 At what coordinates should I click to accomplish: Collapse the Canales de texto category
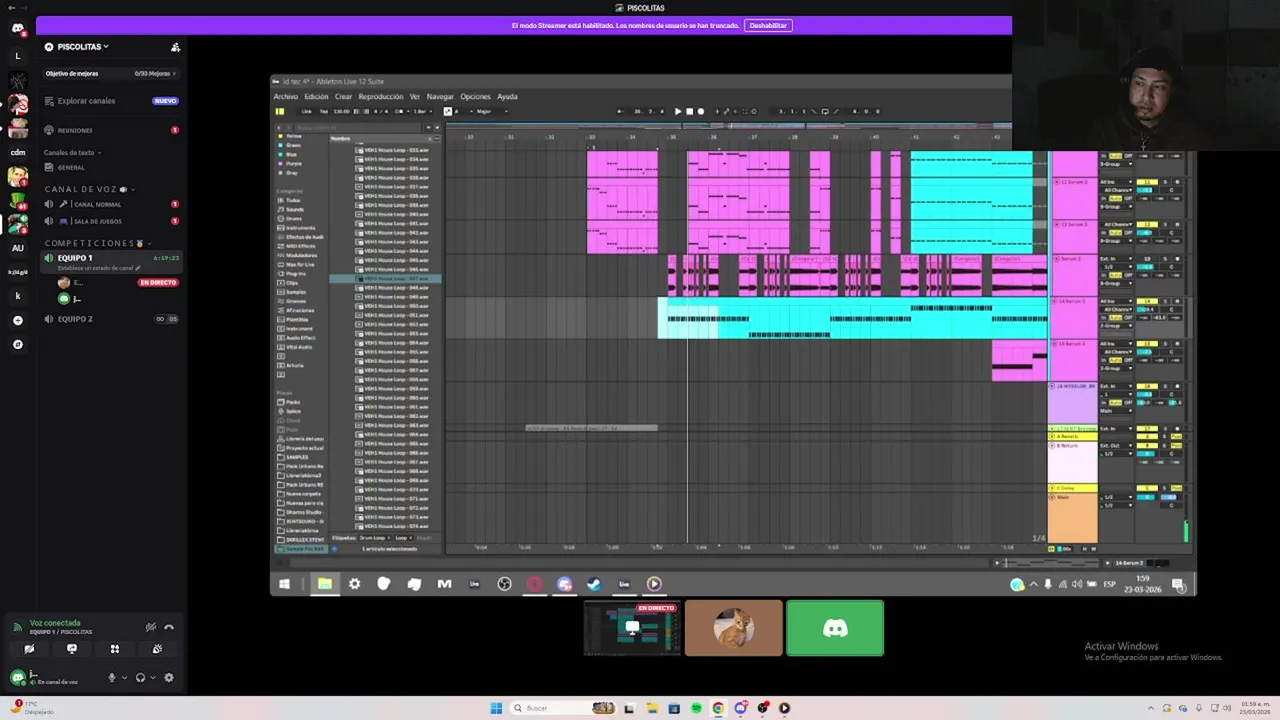[72, 153]
